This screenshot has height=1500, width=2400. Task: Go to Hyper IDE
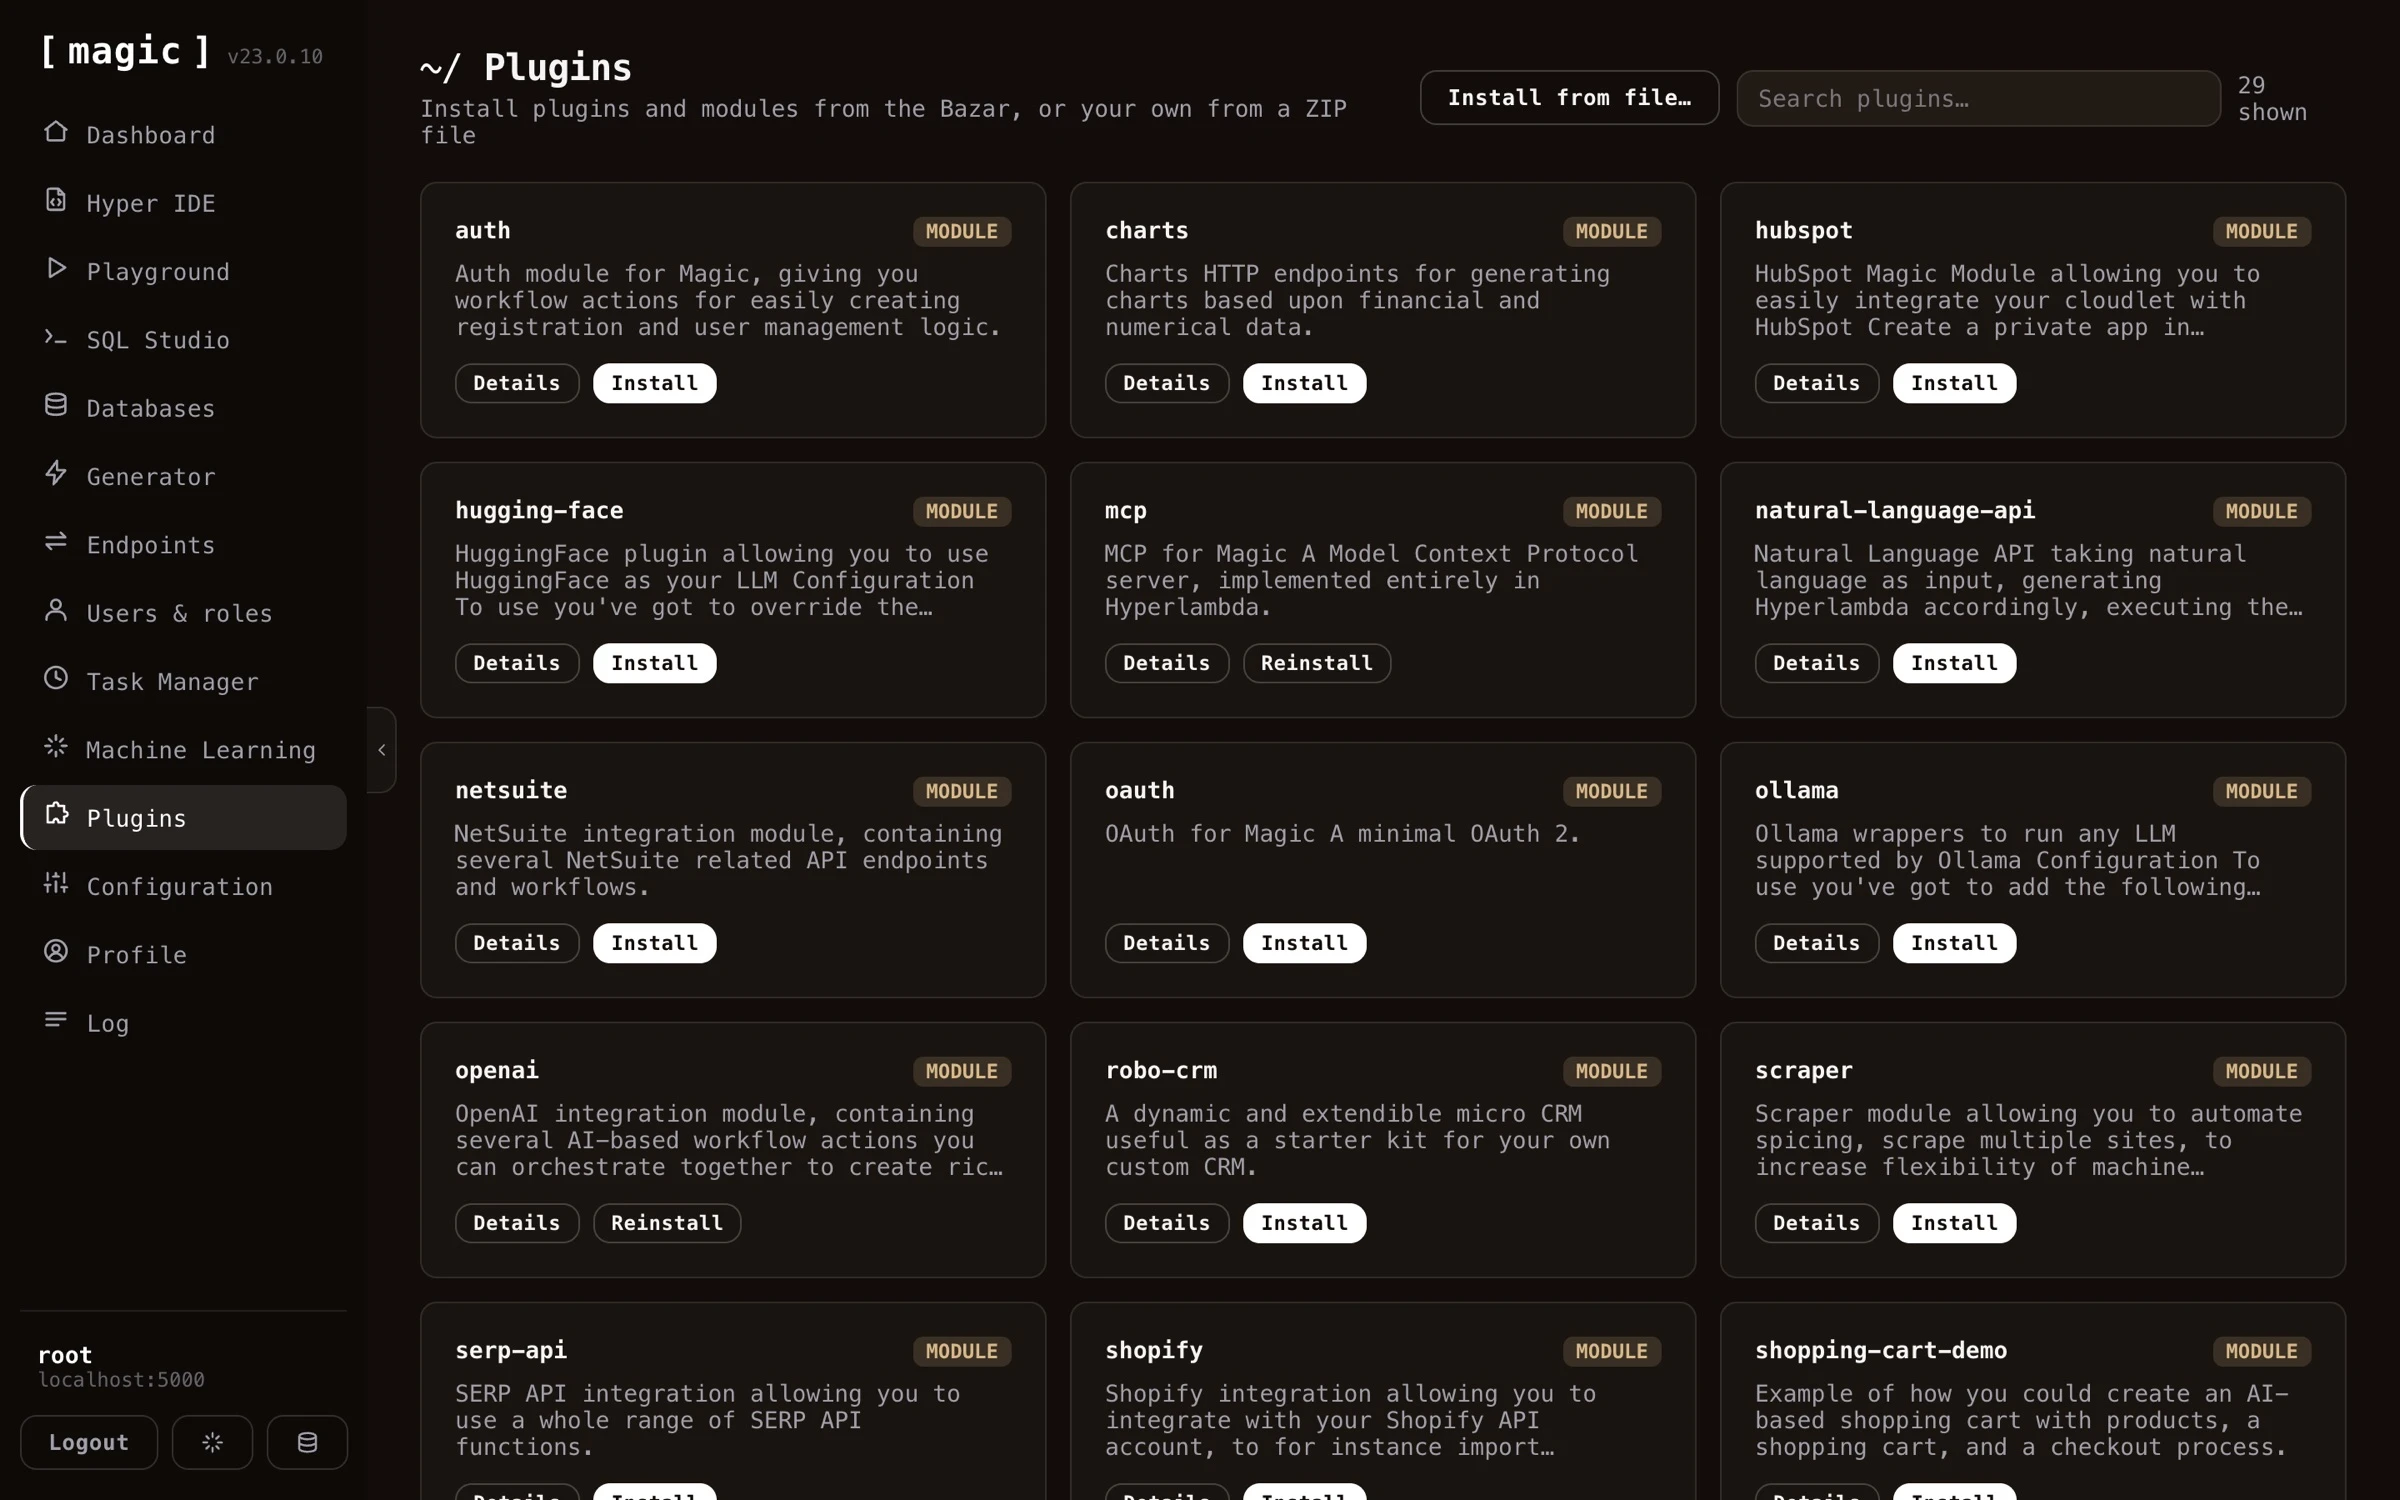[183, 203]
